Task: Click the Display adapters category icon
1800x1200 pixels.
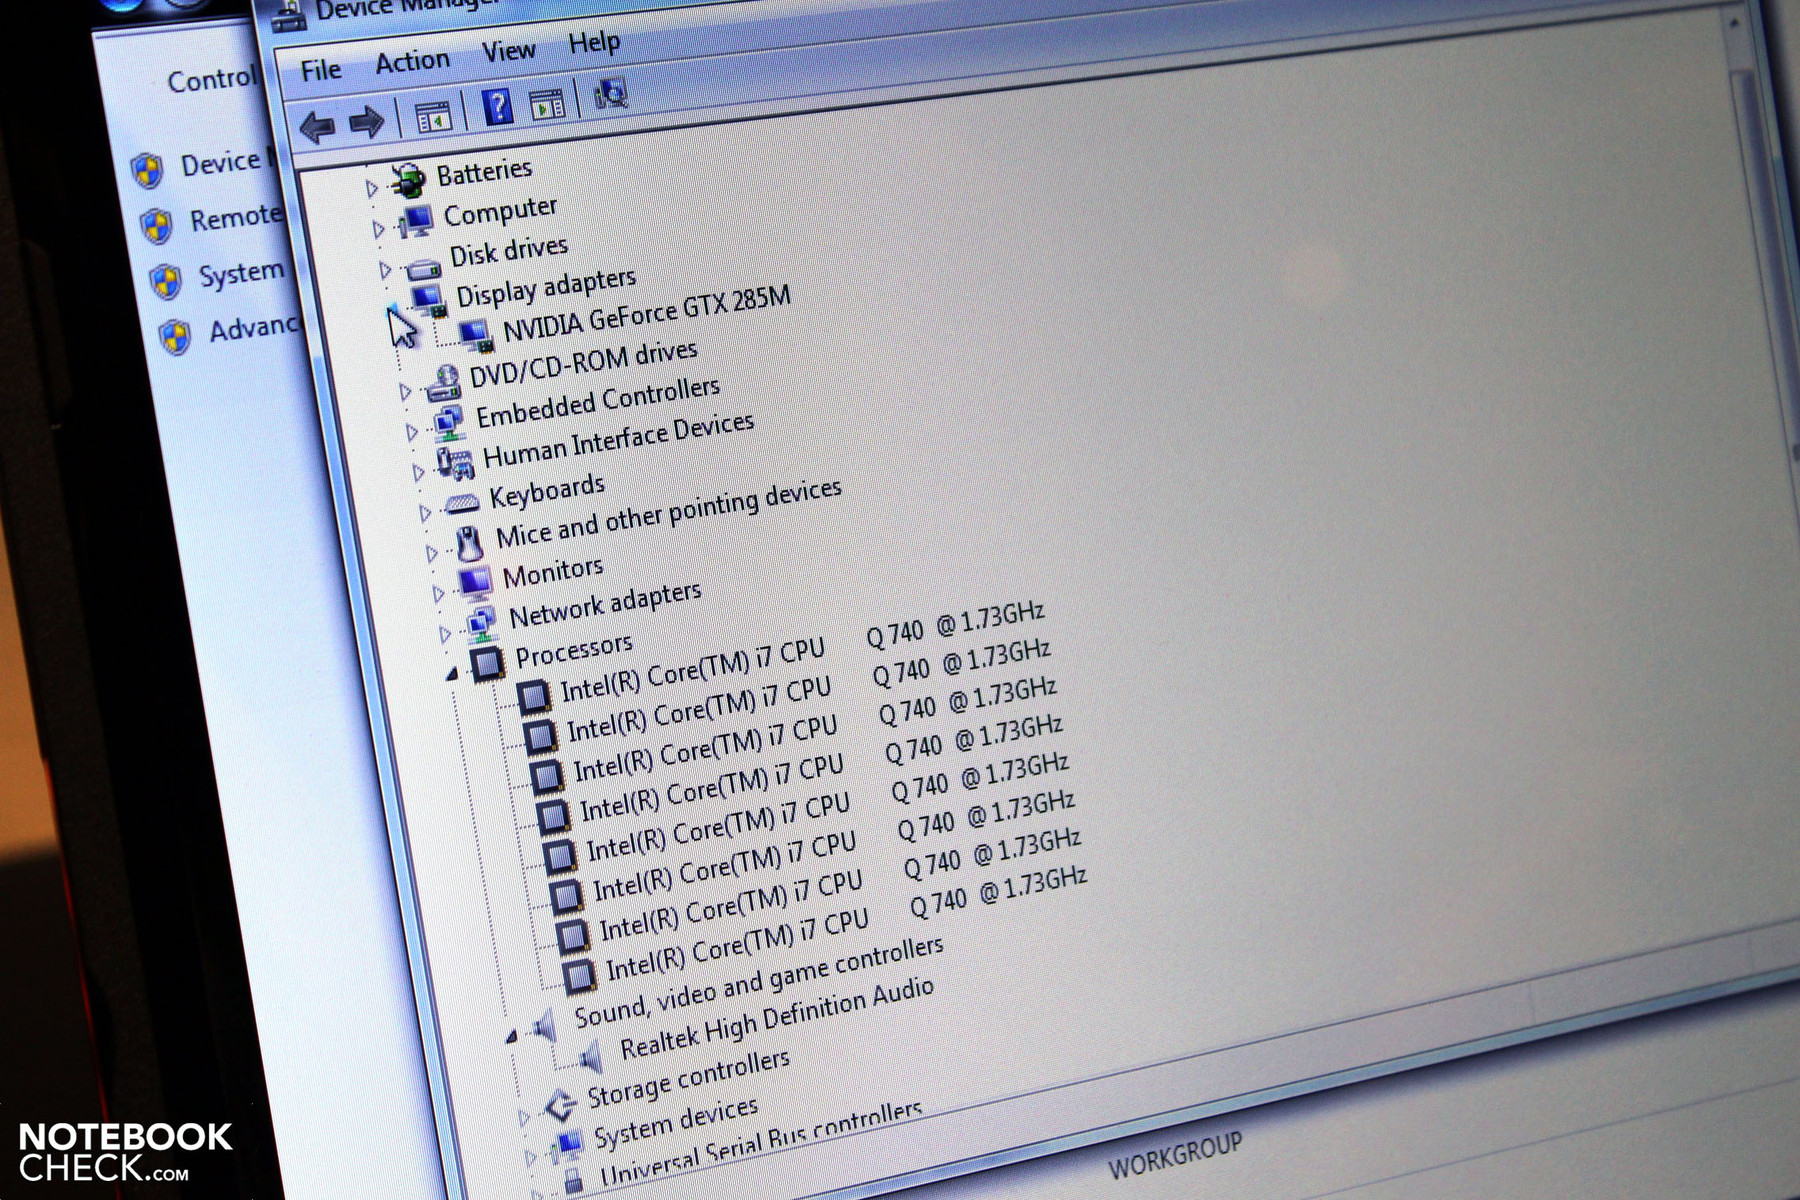Action: pos(430,301)
